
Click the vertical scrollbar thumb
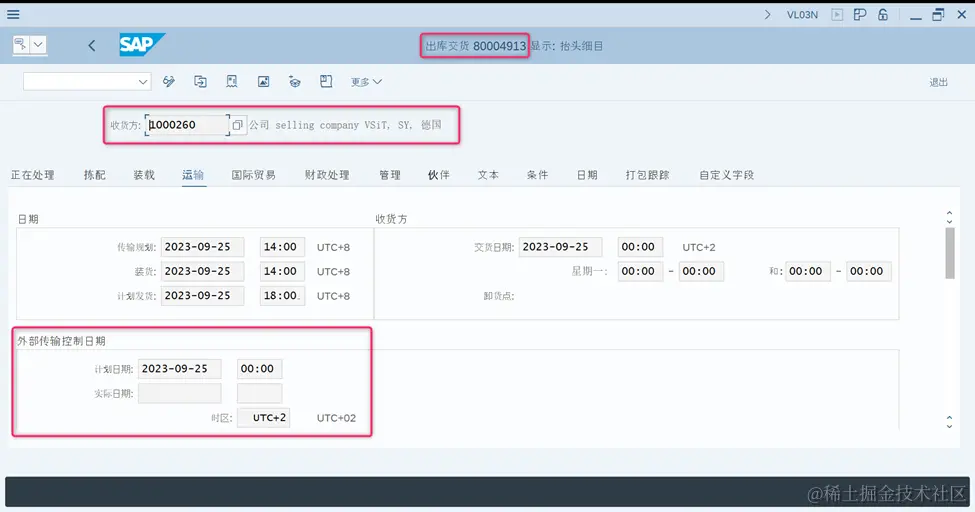950,253
